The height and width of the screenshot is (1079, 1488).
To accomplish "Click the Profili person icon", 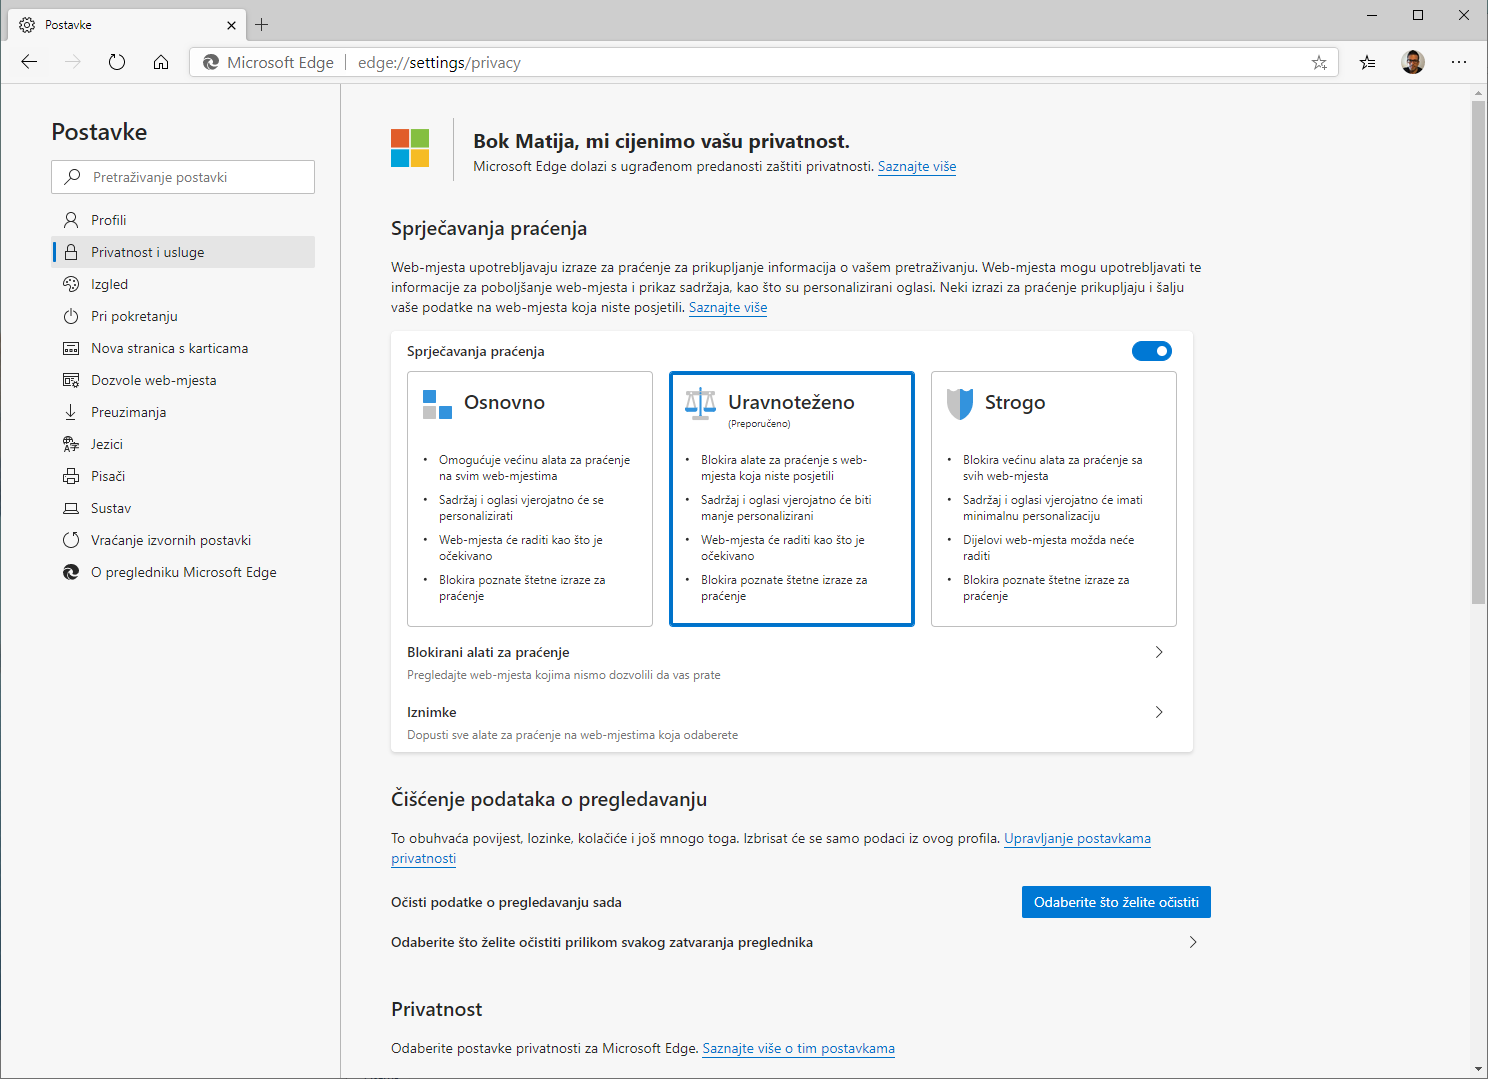I will click(x=71, y=220).
